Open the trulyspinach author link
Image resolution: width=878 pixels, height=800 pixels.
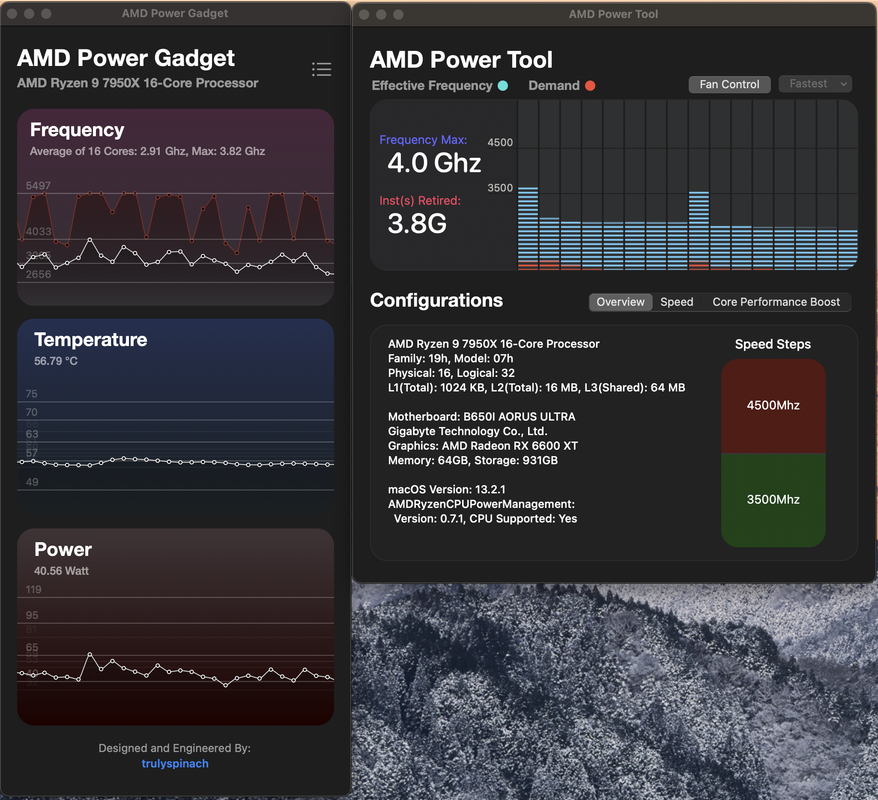(175, 764)
